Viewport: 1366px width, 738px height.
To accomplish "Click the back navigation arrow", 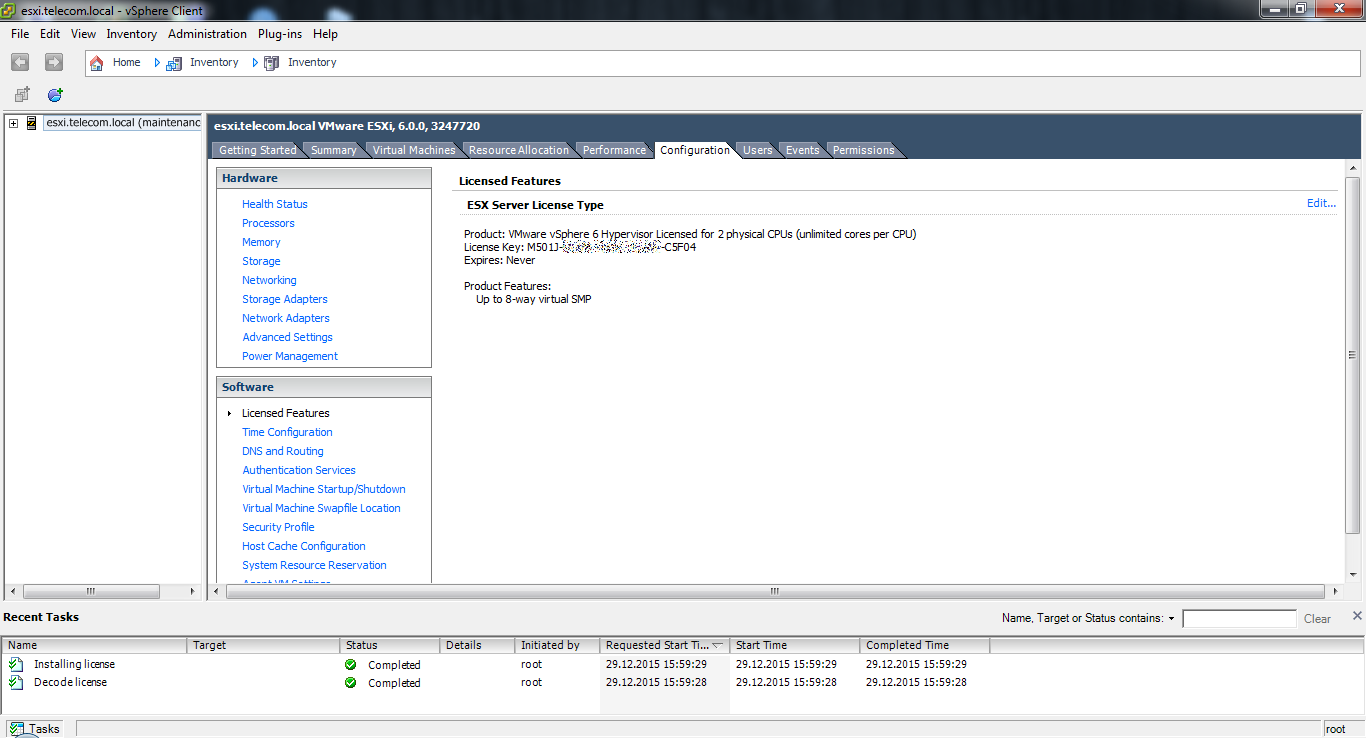I will pyautogui.click(x=20, y=62).
